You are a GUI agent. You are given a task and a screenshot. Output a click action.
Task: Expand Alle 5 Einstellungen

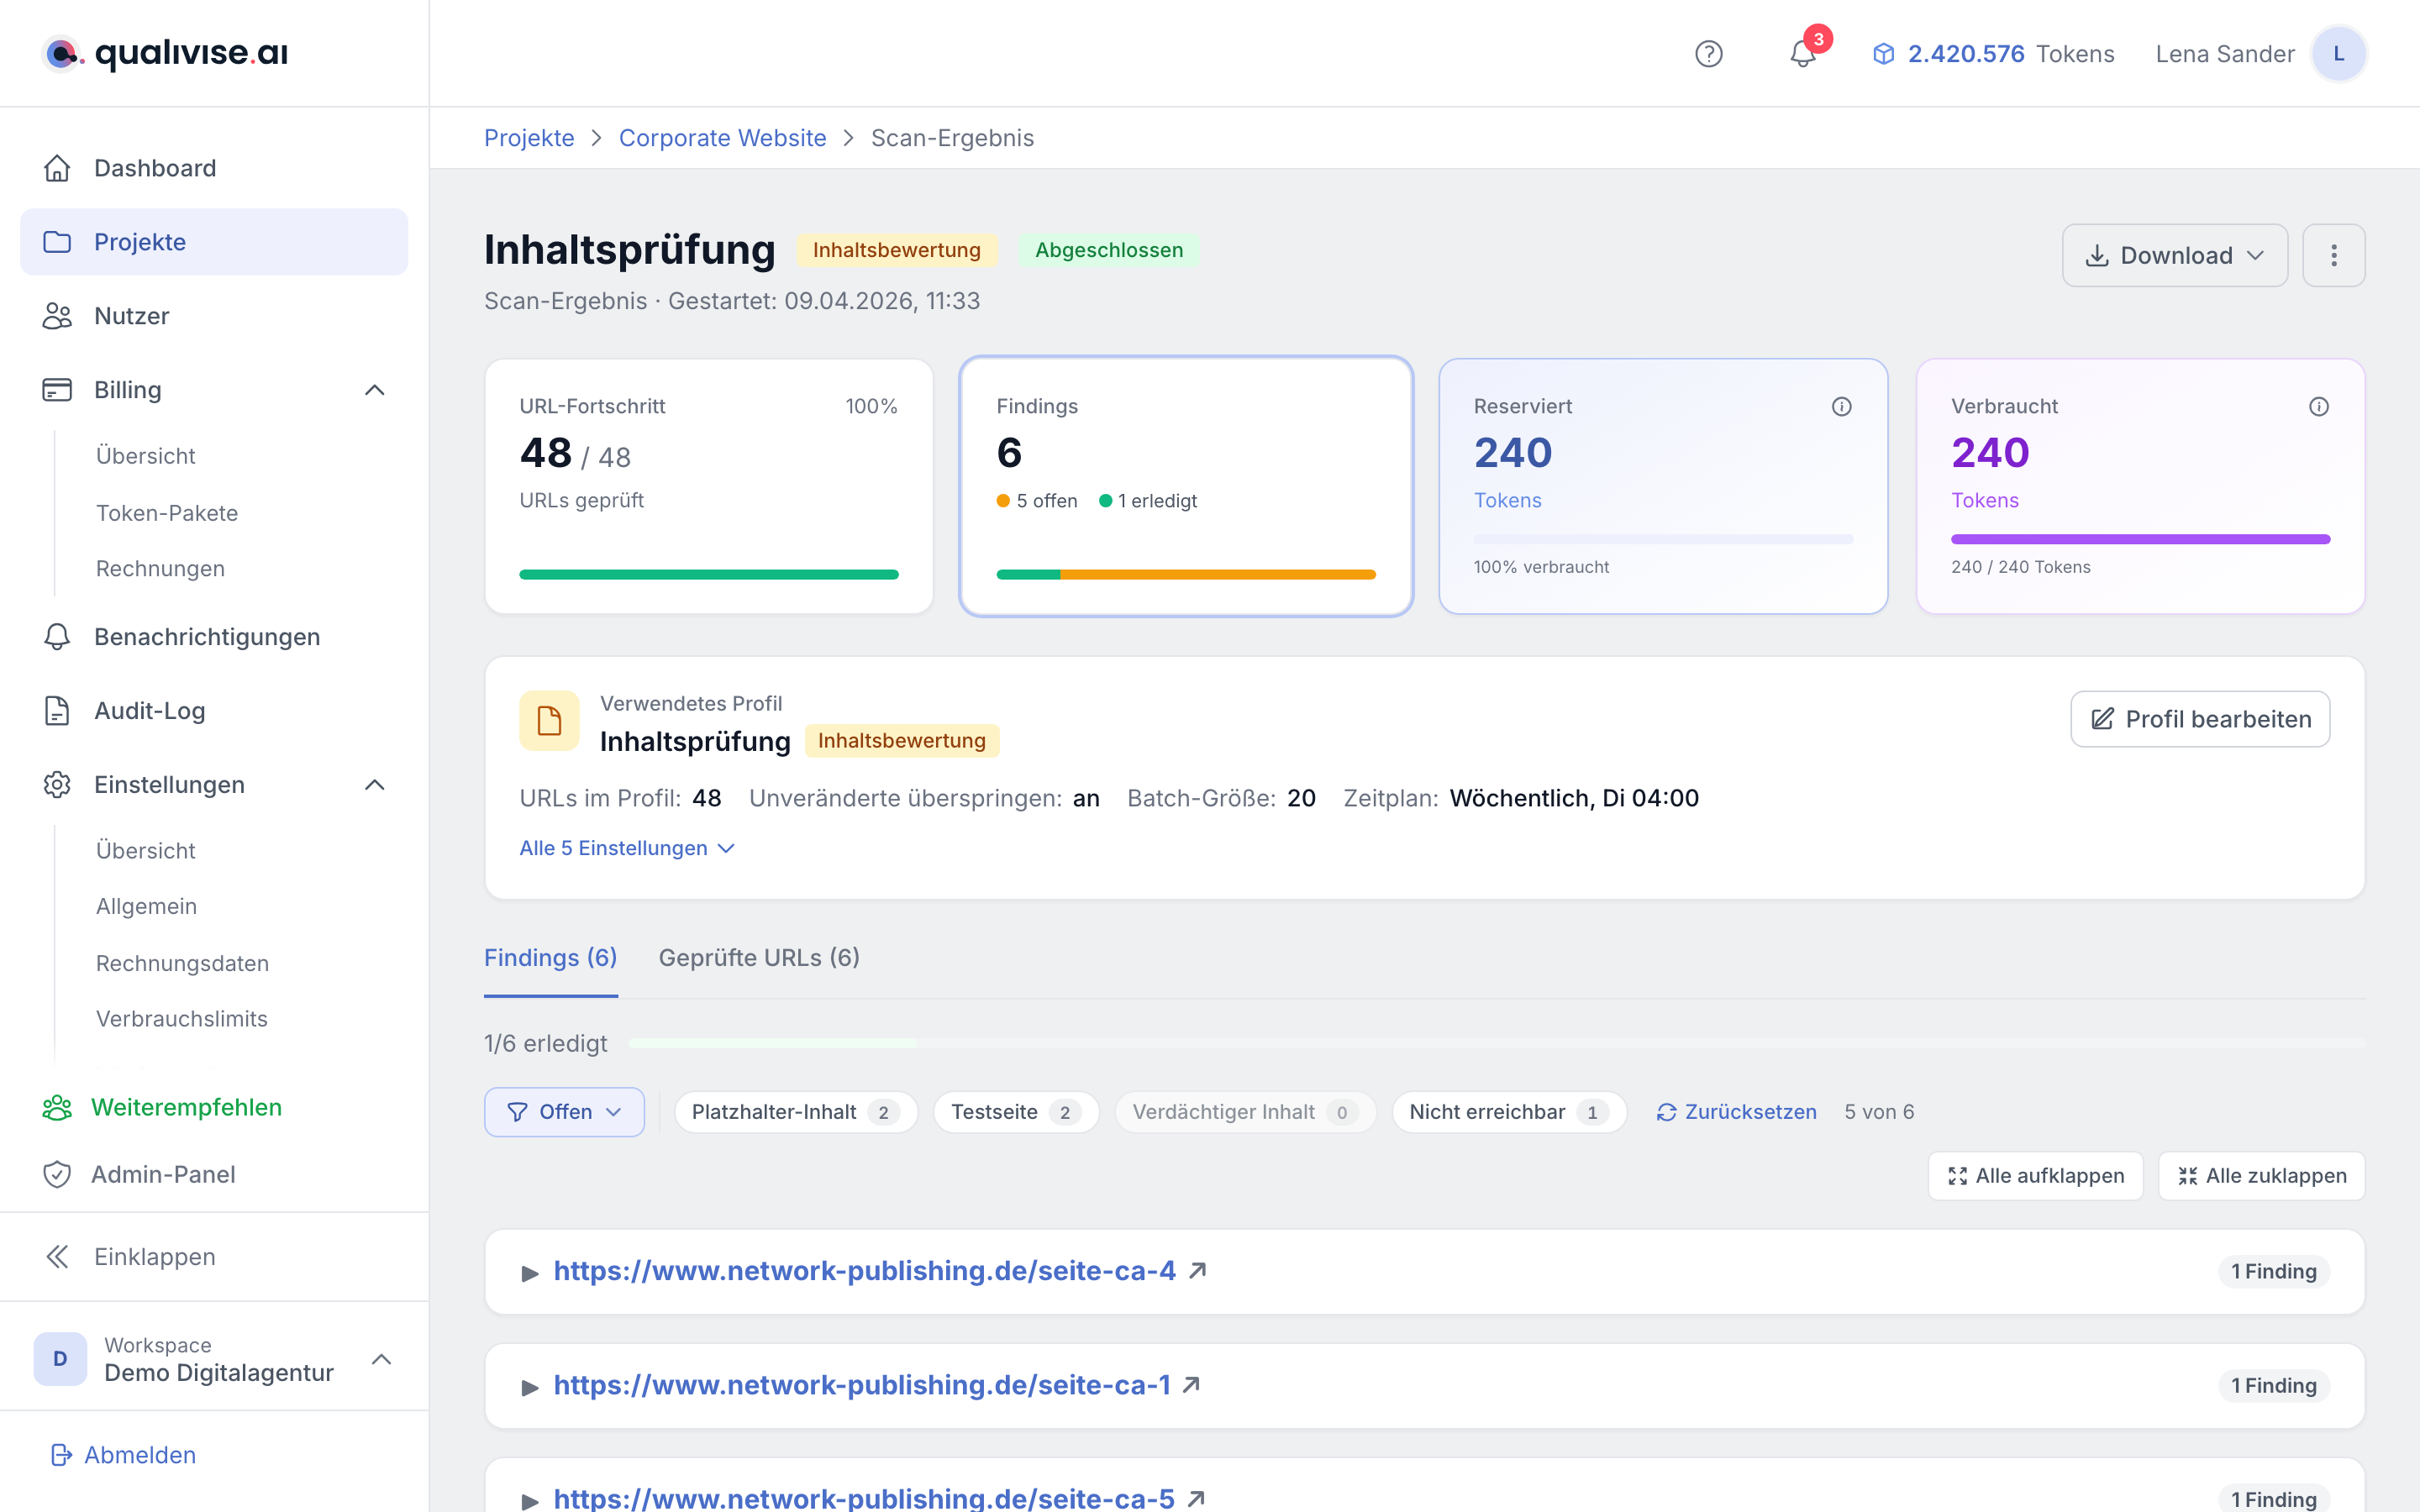[627, 848]
